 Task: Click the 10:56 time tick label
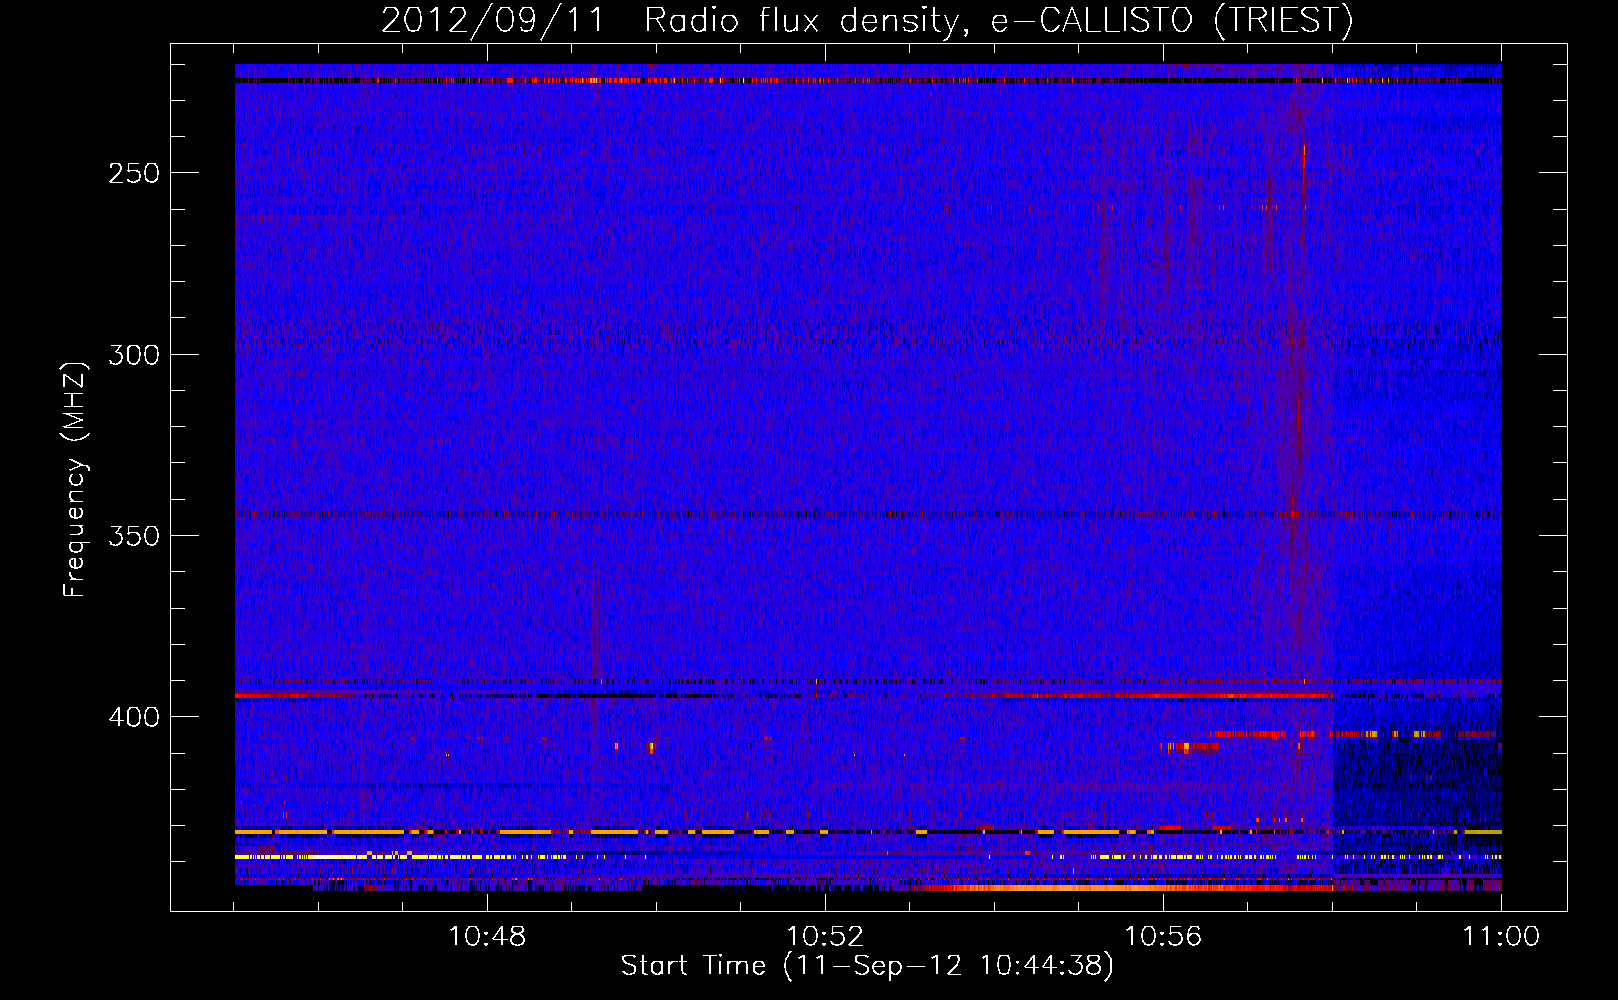click(x=1163, y=937)
